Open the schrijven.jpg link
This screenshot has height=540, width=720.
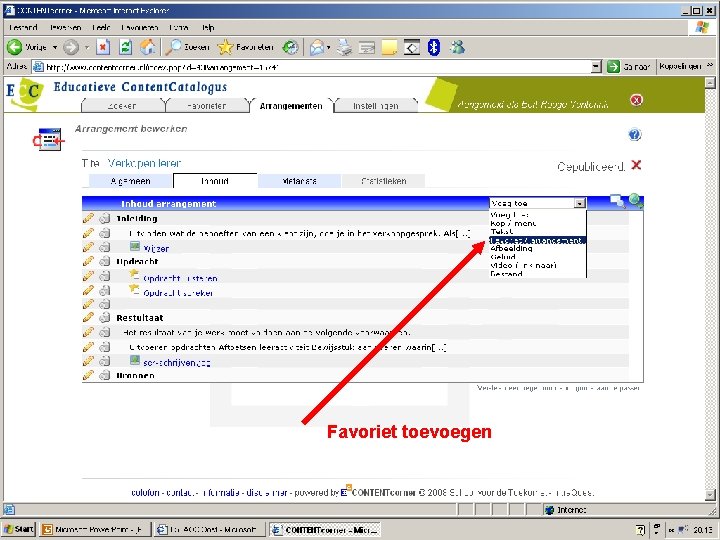(177, 362)
